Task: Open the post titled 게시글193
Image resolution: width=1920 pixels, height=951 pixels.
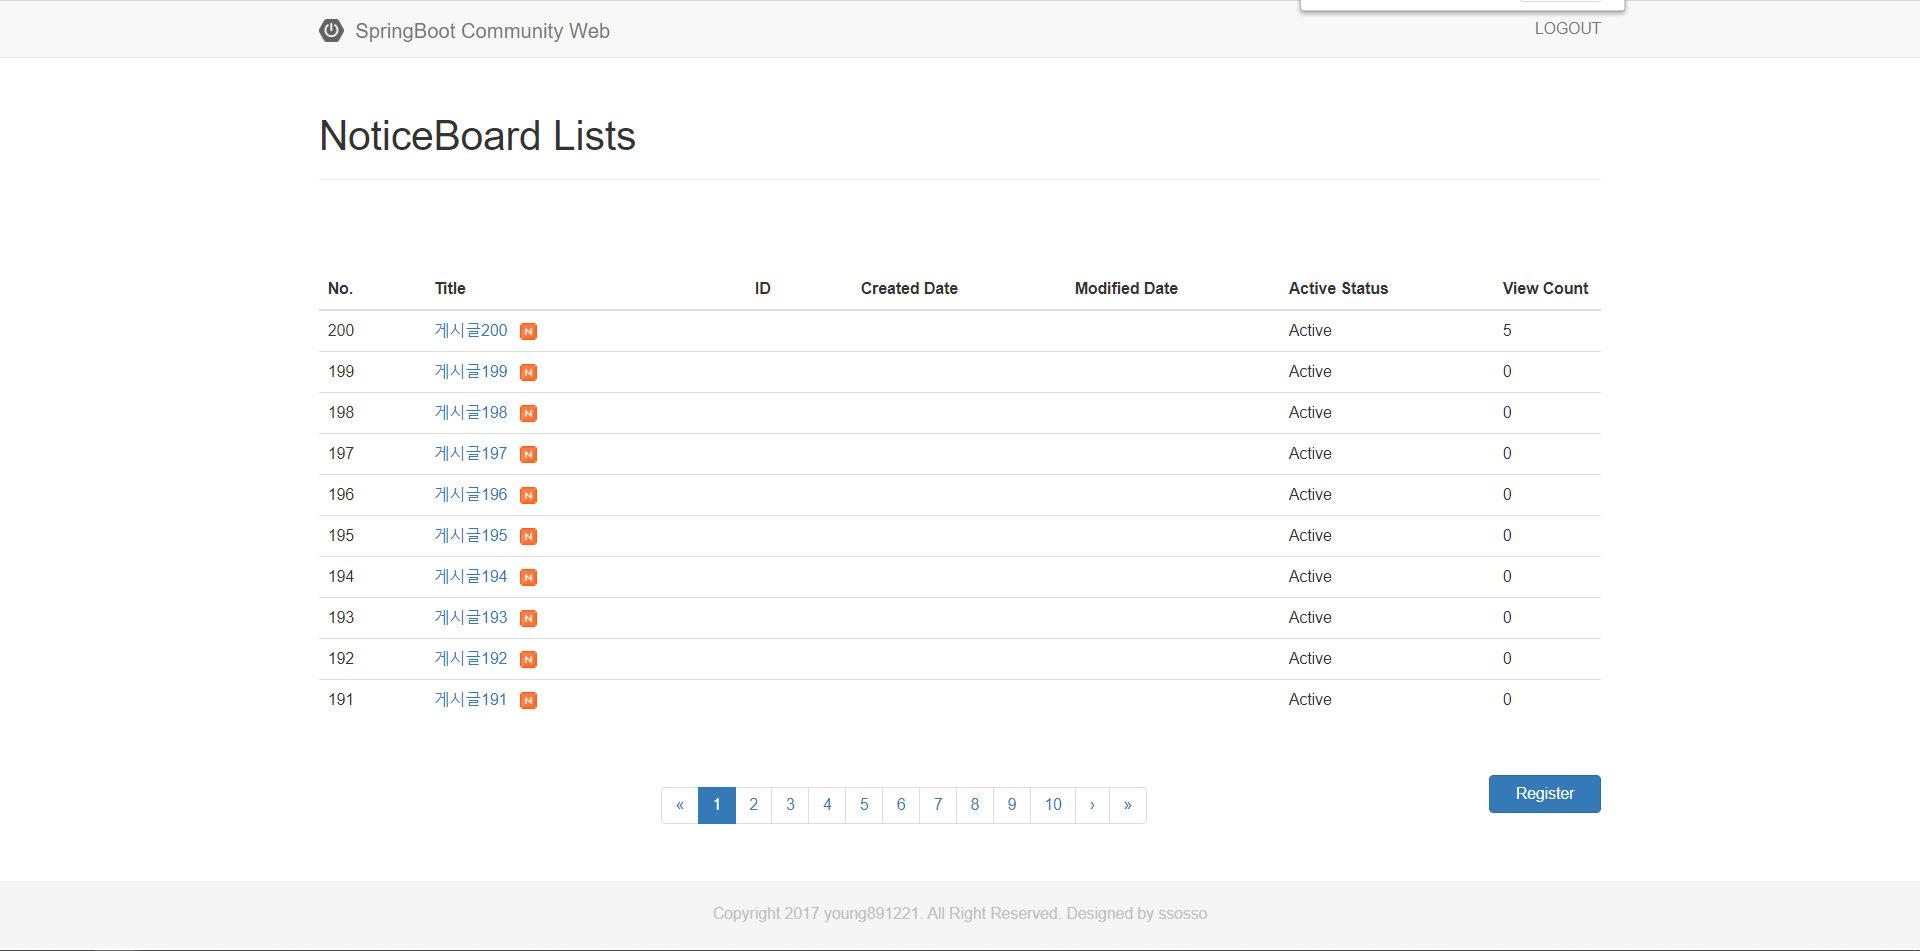Action: pos(471,618)
